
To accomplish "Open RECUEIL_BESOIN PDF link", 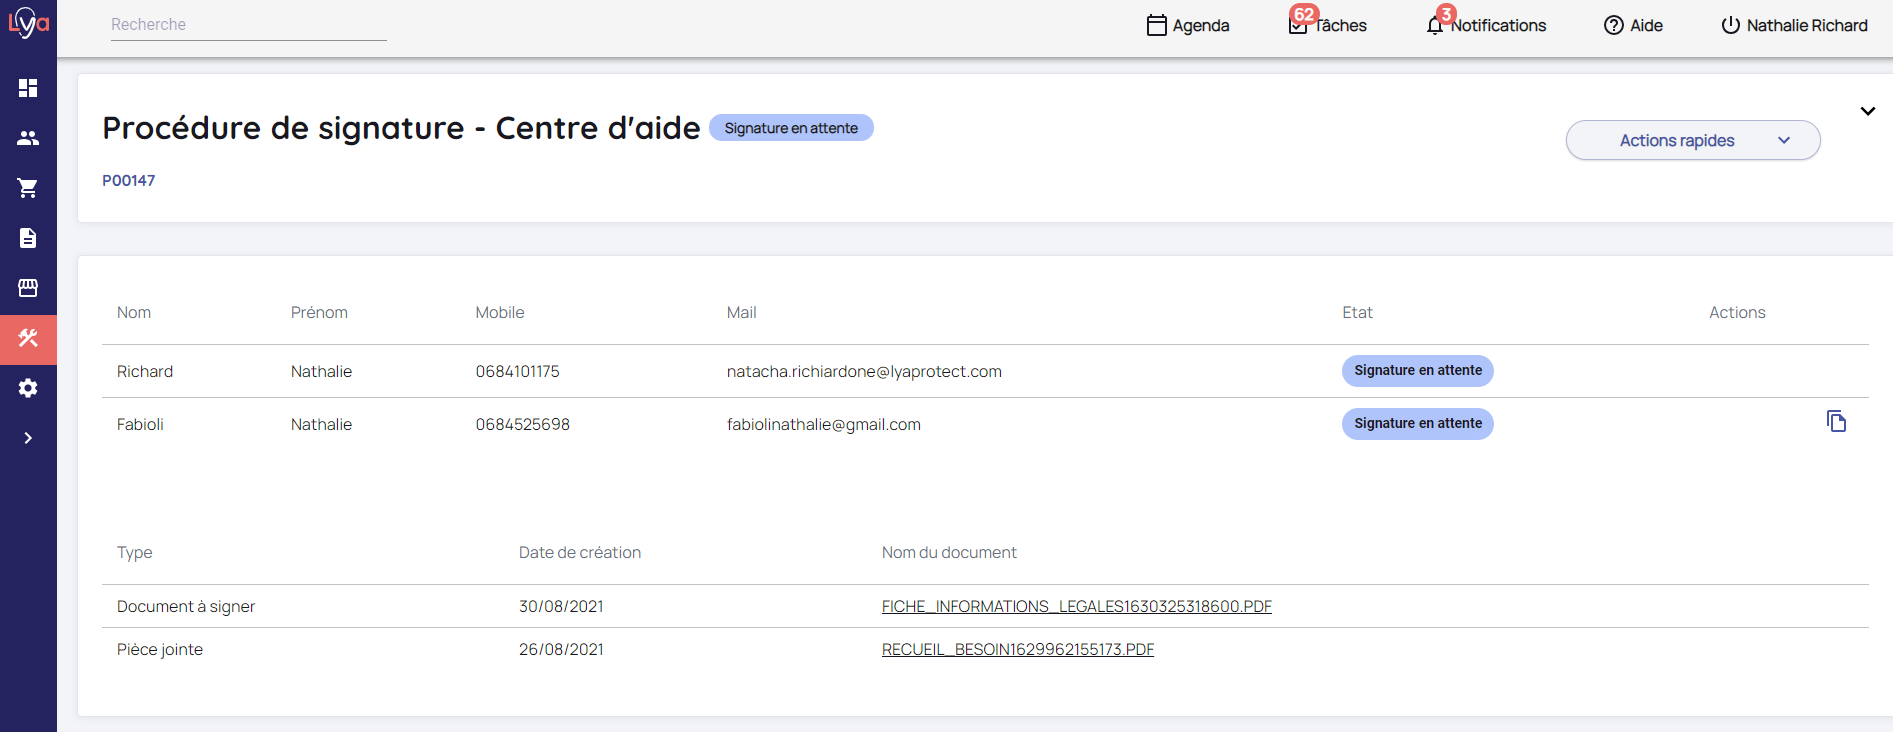I will pyautogui.click(x=1017, y=650).
